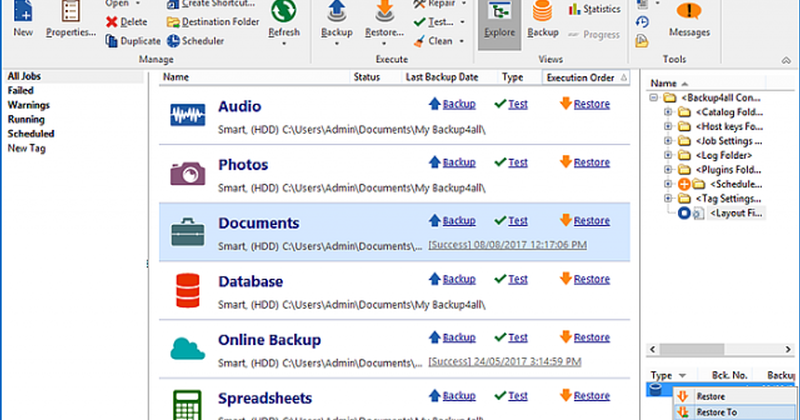This screenshot has width=800, height=420.
Task: Open the Messages tool
Action: click(689, 19)
